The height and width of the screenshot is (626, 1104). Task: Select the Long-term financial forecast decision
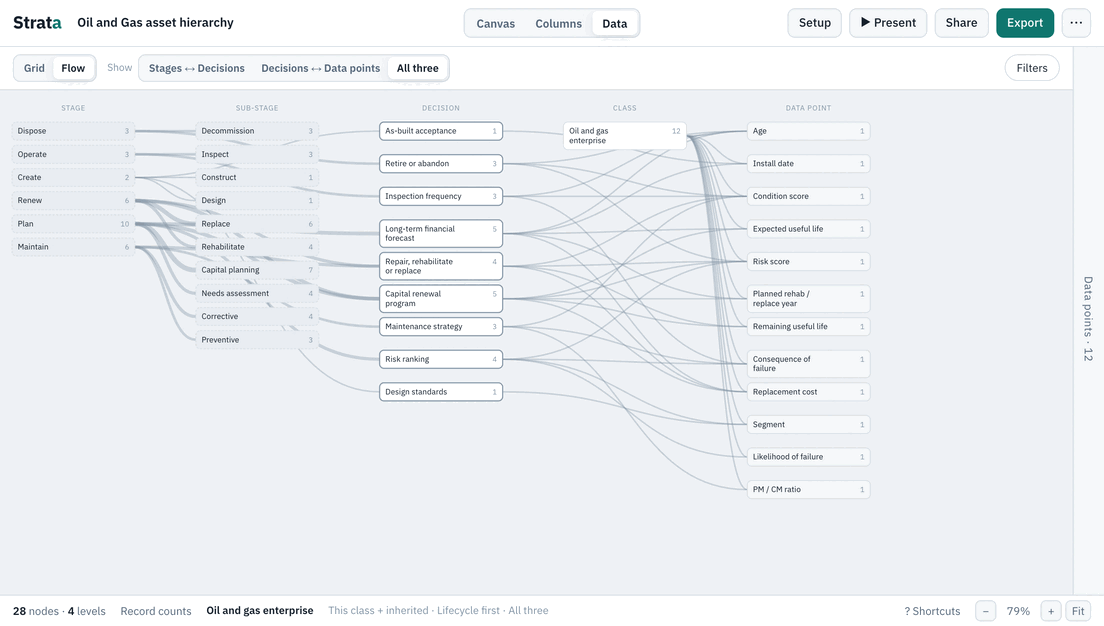click(x=441, y=233)
